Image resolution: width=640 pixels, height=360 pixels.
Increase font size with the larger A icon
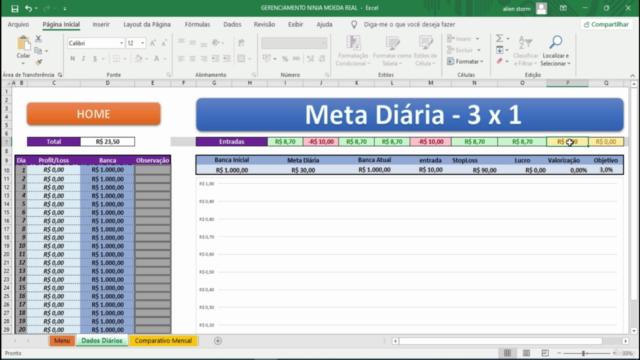coord(153,43)
